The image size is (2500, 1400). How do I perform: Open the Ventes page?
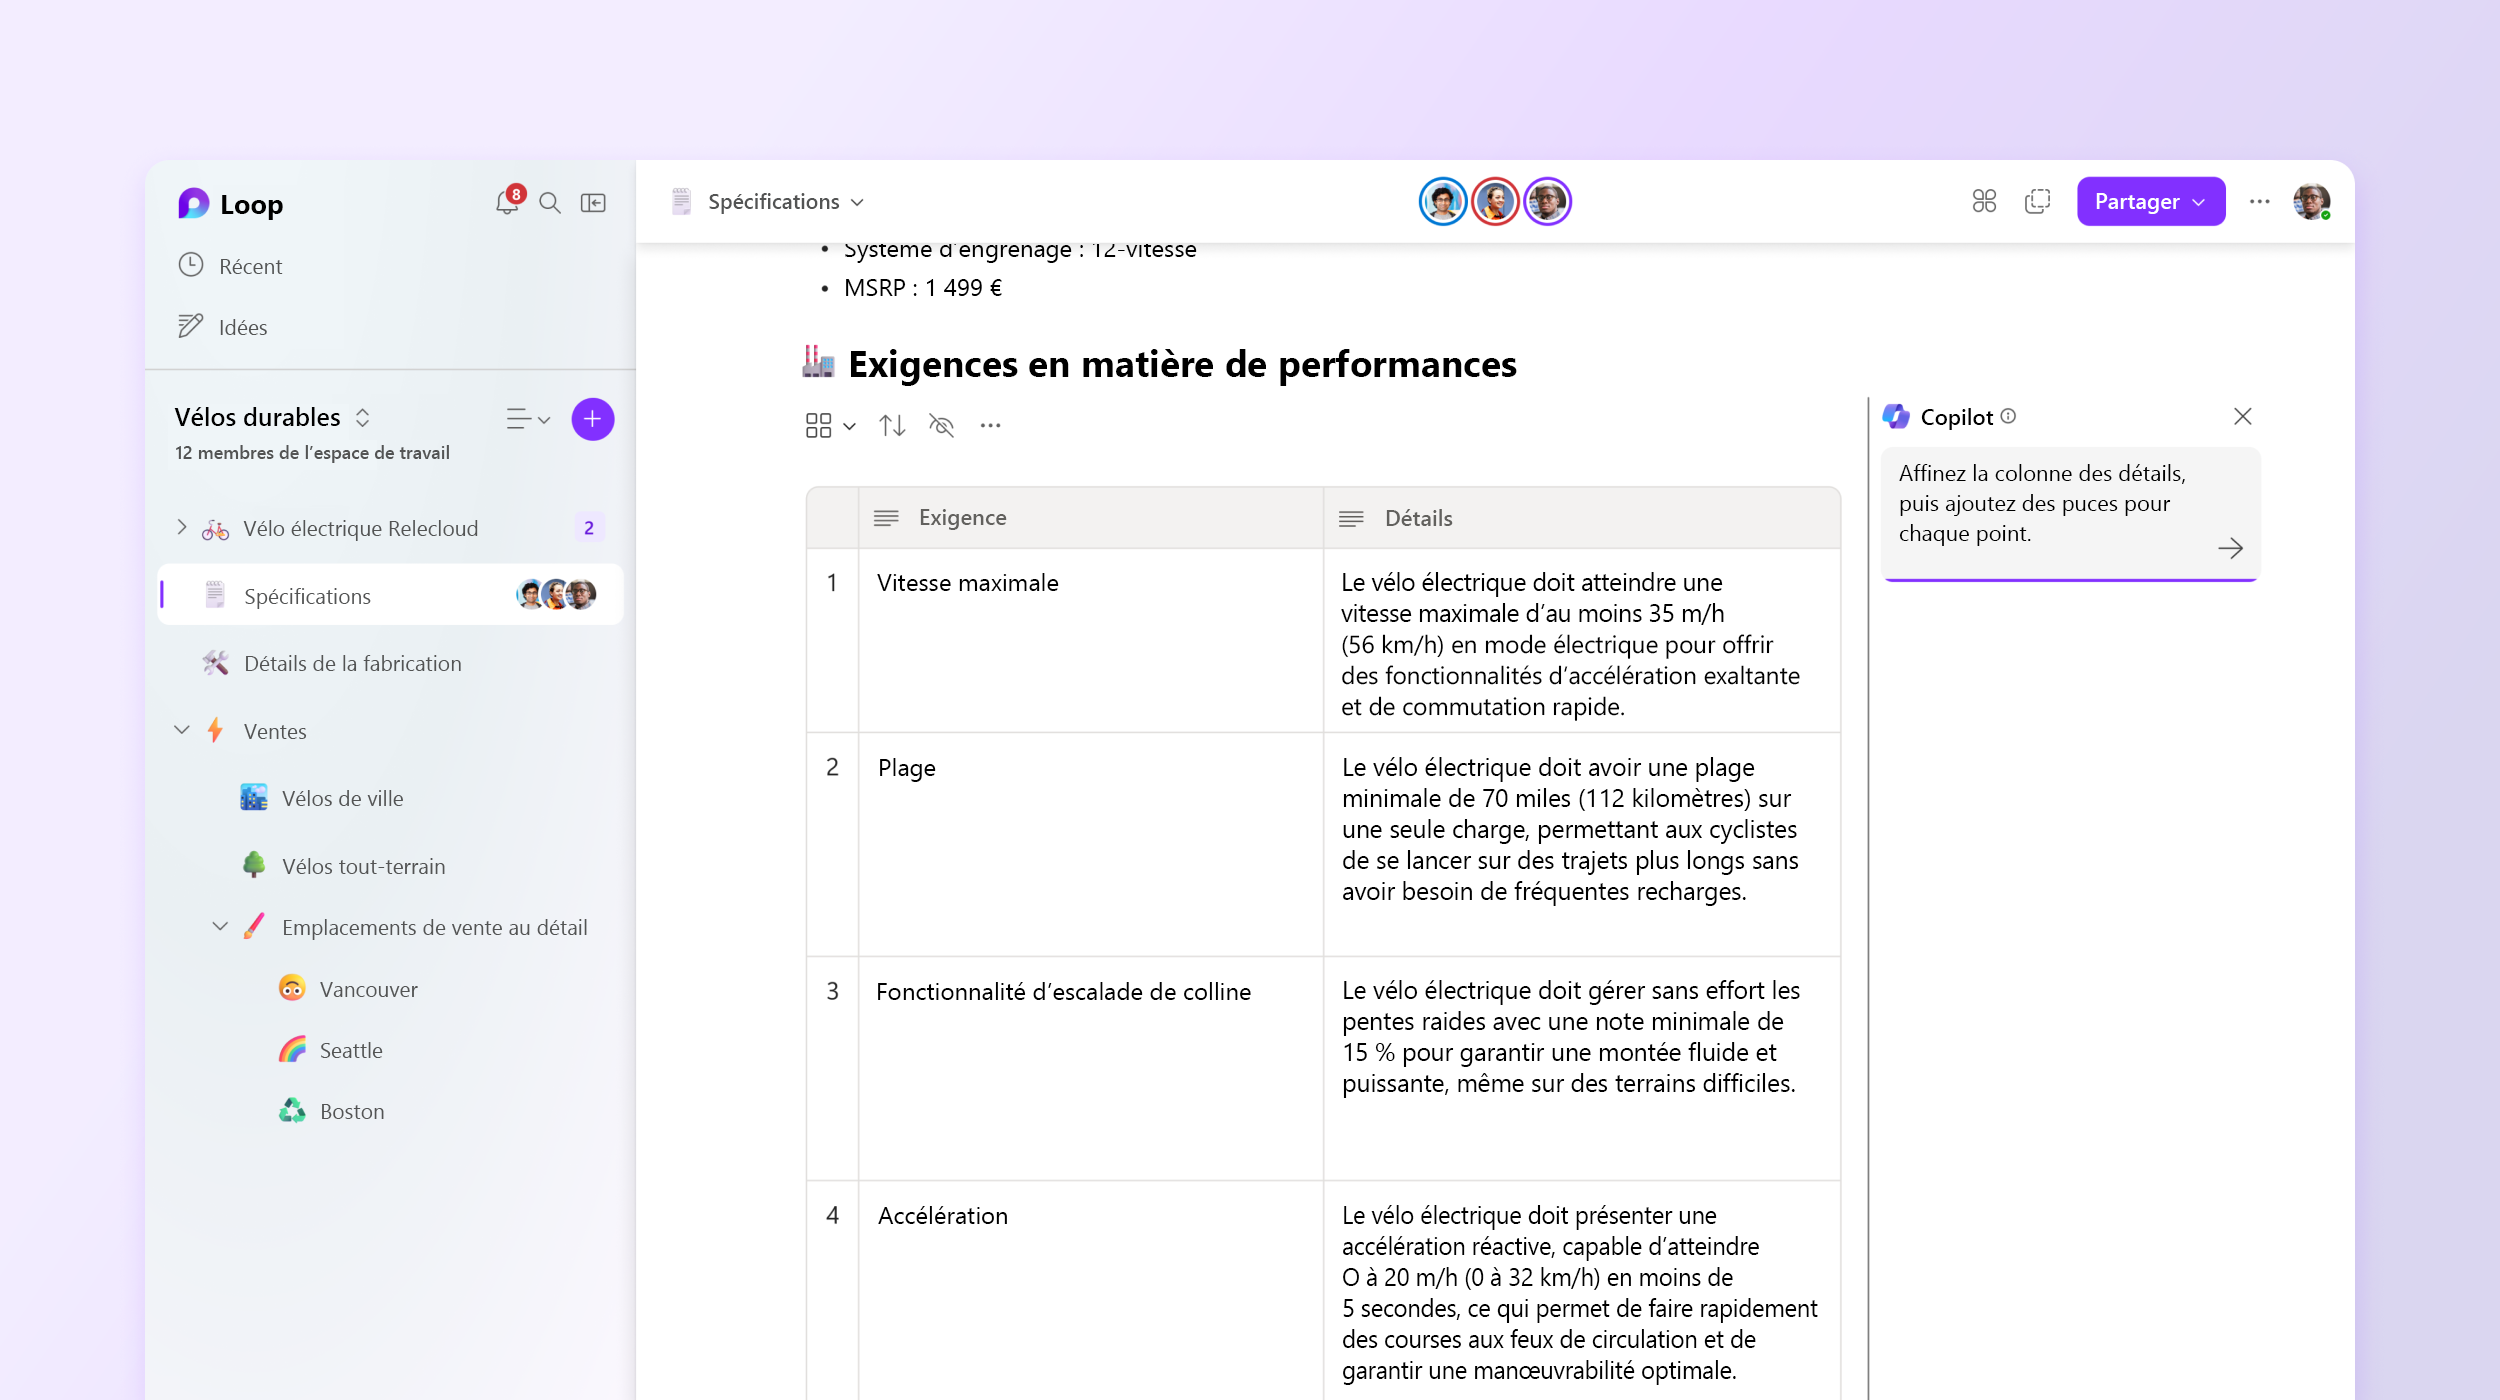point(274,731)
